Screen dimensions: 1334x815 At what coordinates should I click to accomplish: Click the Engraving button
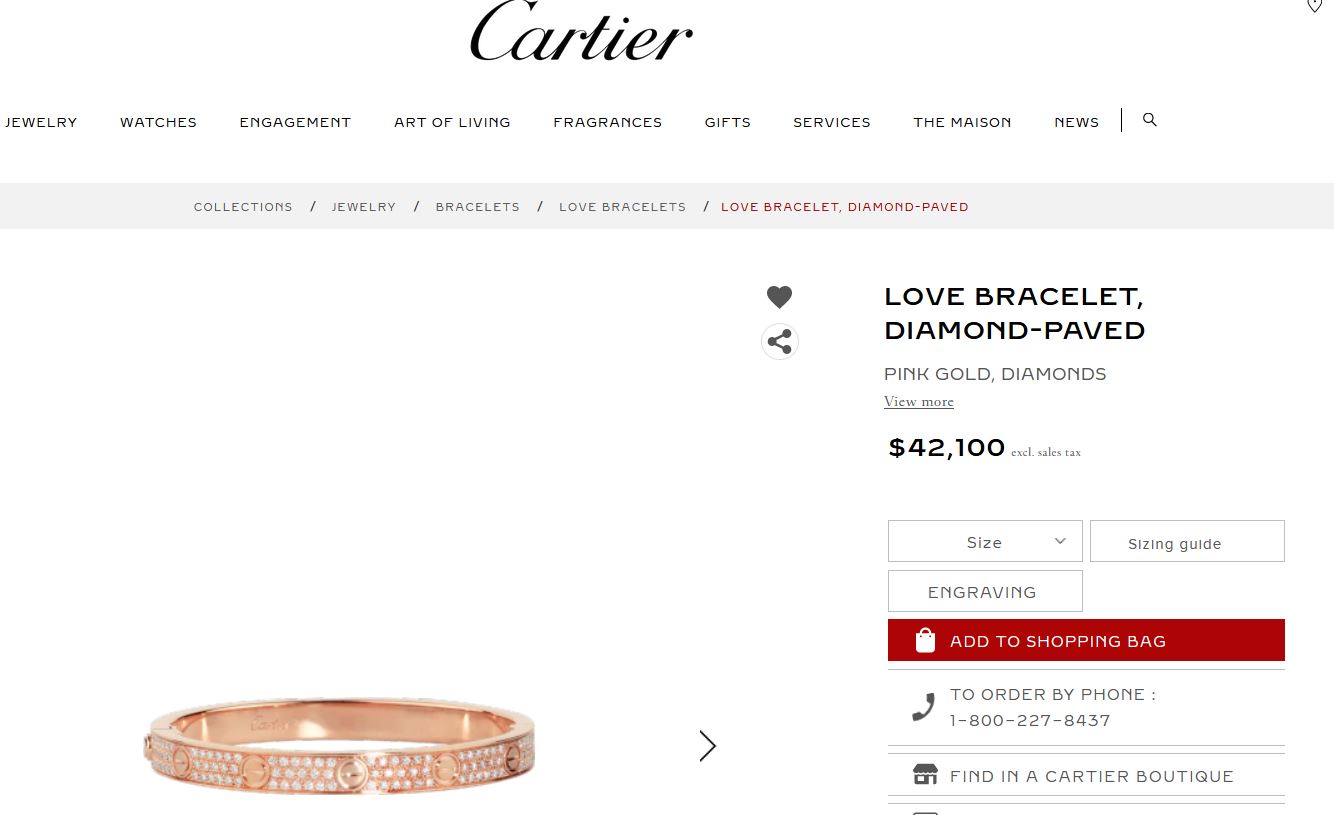point(985,591)
